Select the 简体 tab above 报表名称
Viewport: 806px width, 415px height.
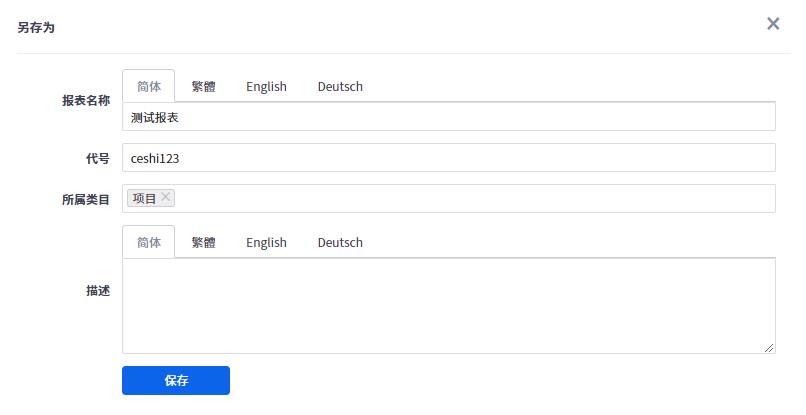pos(148,86)
